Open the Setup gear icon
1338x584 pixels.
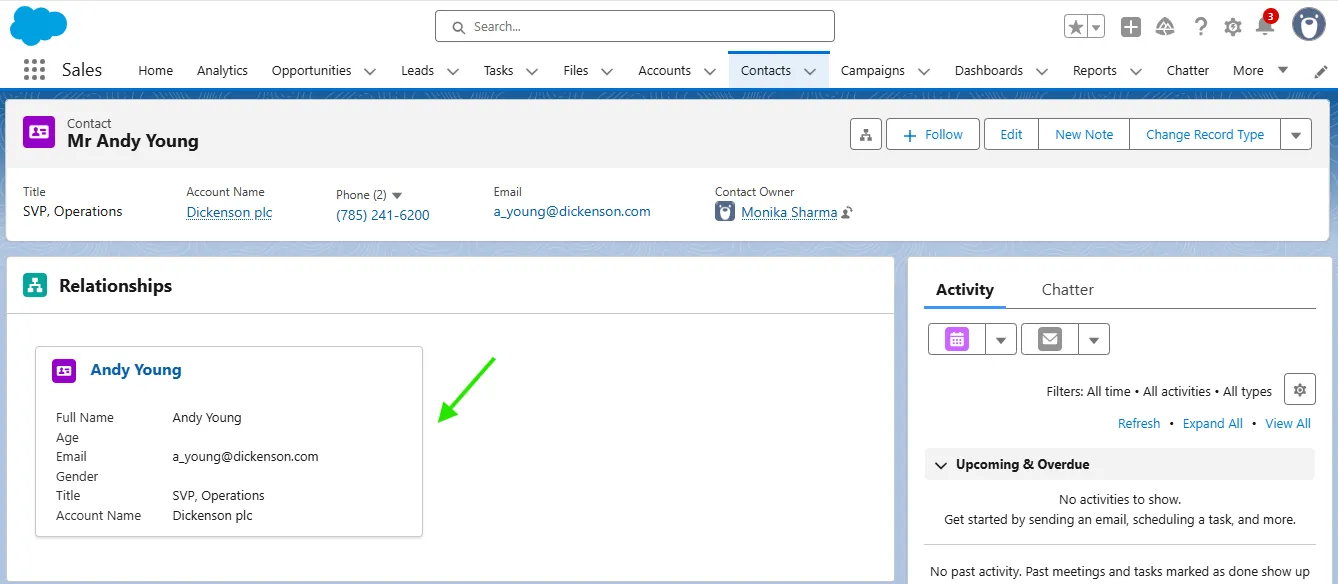pyautogui.click(x=1233, y=27)
